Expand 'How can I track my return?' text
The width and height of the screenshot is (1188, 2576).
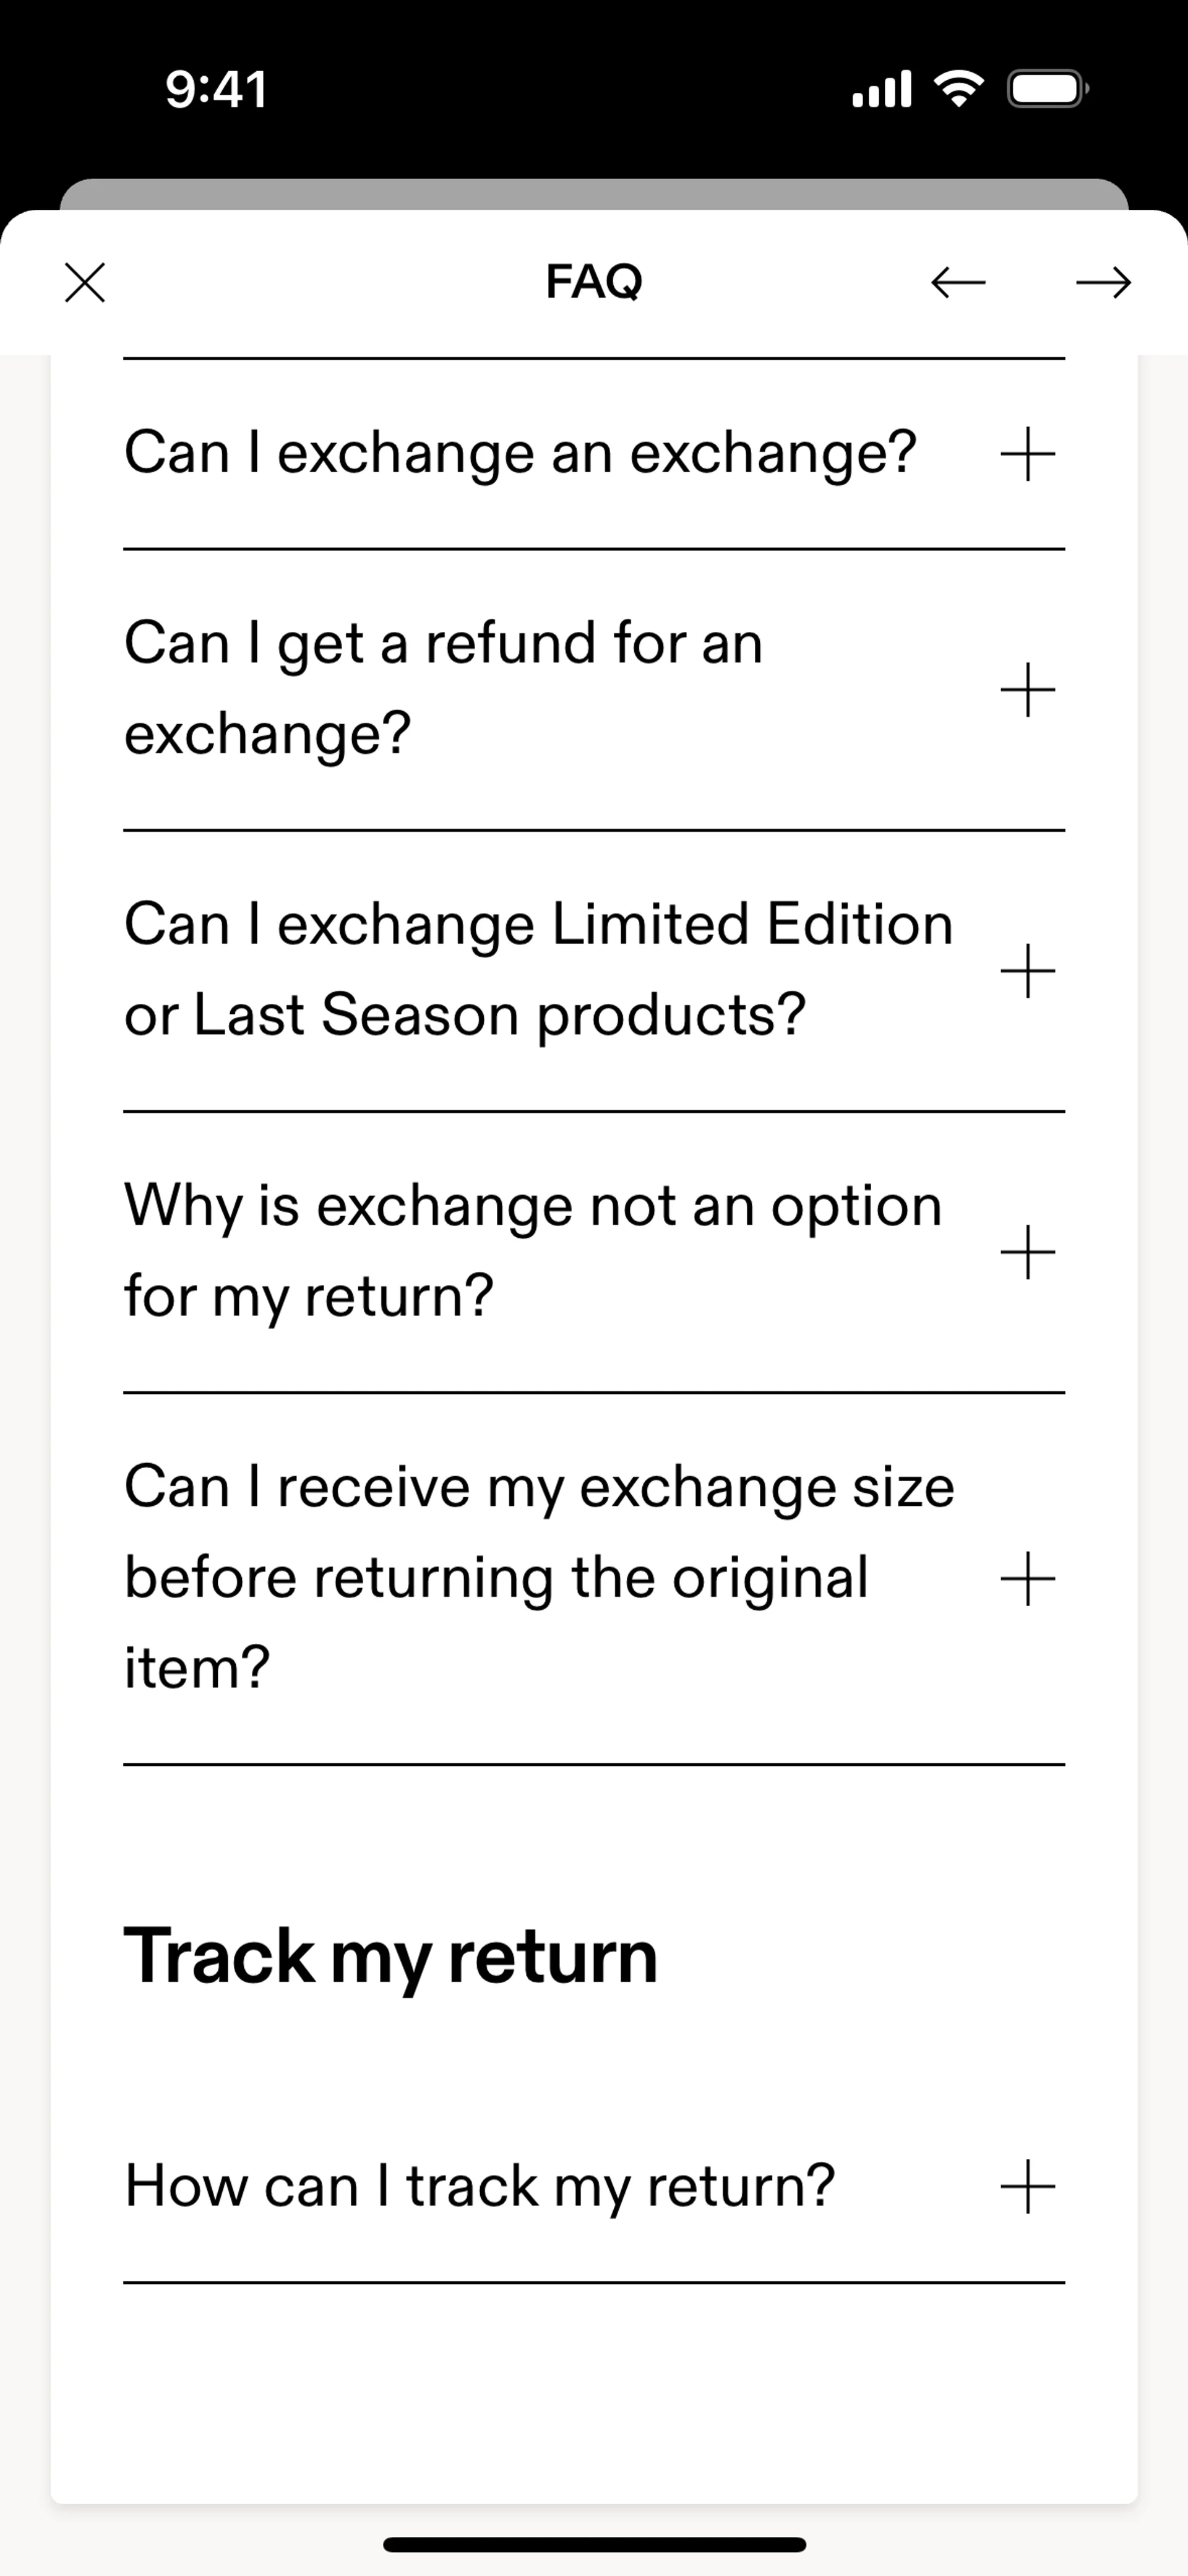(x=479, y=2186)
